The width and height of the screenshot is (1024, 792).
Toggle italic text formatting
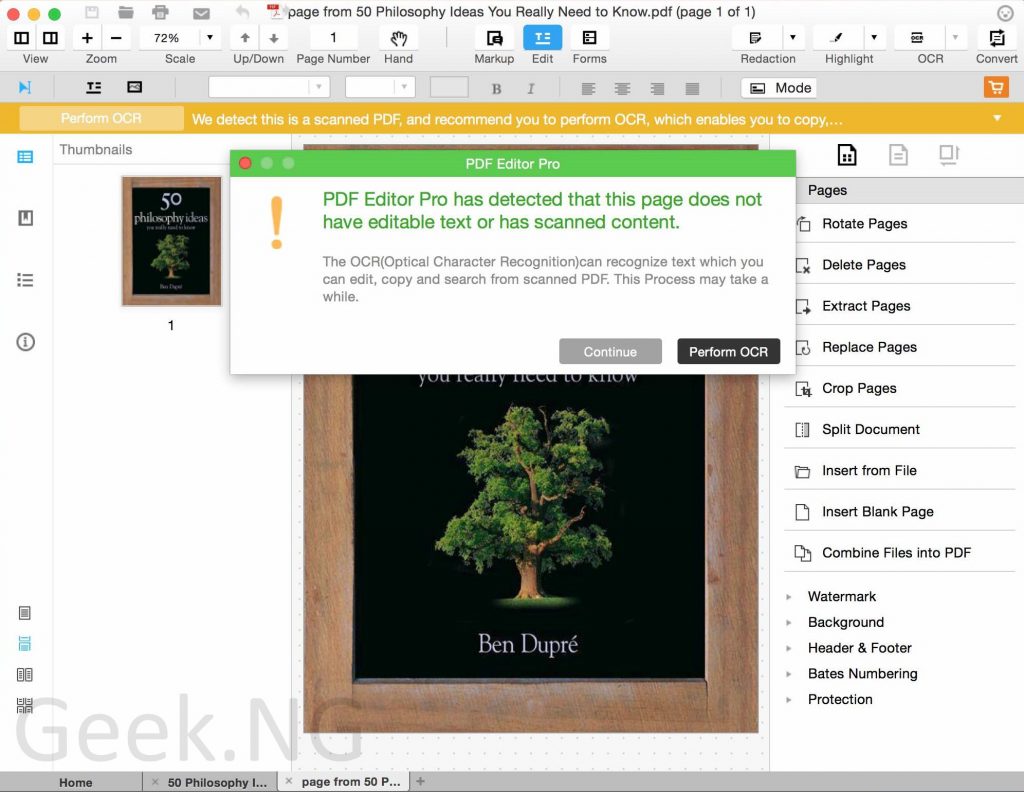pos(530,89)
